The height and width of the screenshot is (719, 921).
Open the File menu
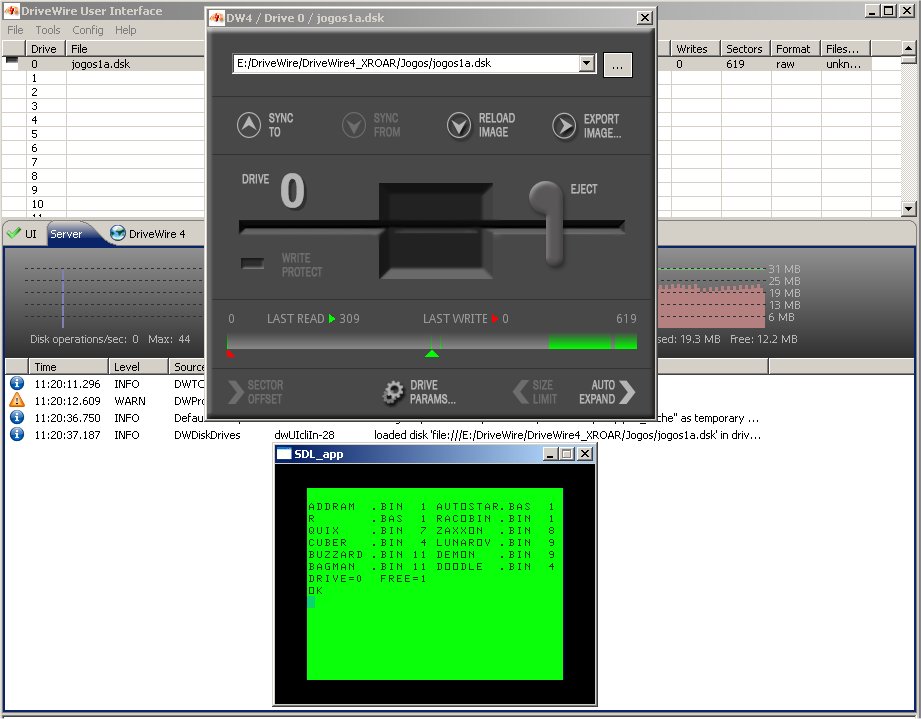[x=15, y=30]
